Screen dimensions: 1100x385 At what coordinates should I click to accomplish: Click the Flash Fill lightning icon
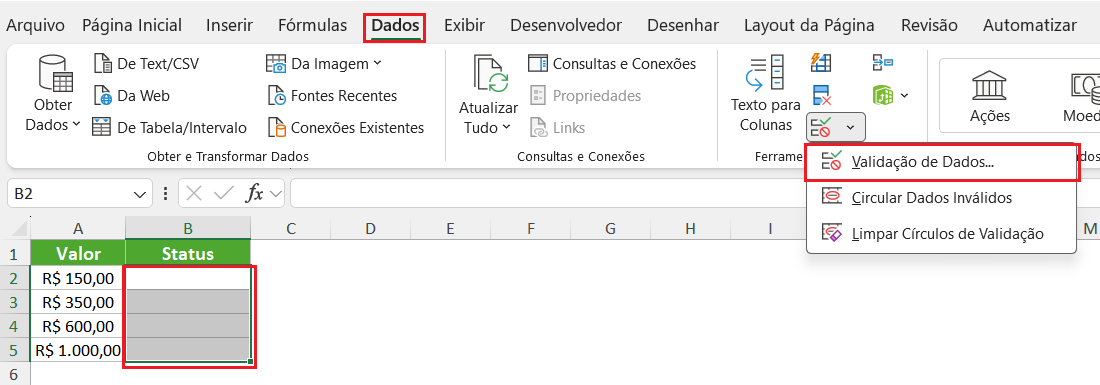(821, 62)
